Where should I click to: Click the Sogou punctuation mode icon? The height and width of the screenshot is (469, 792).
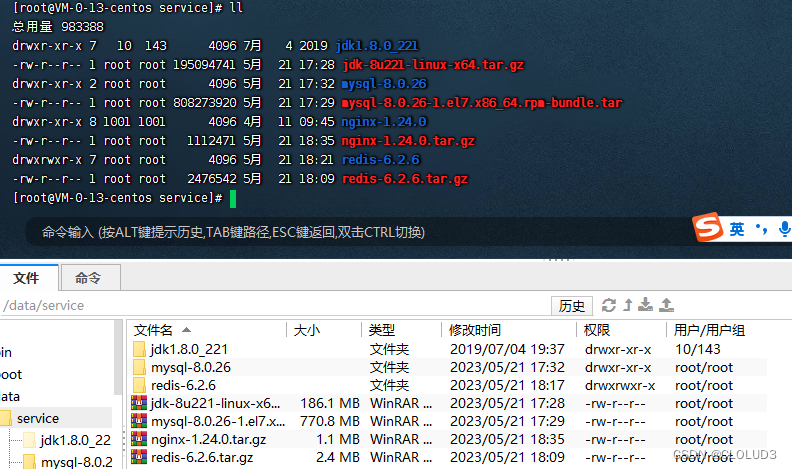pos(761,229)
